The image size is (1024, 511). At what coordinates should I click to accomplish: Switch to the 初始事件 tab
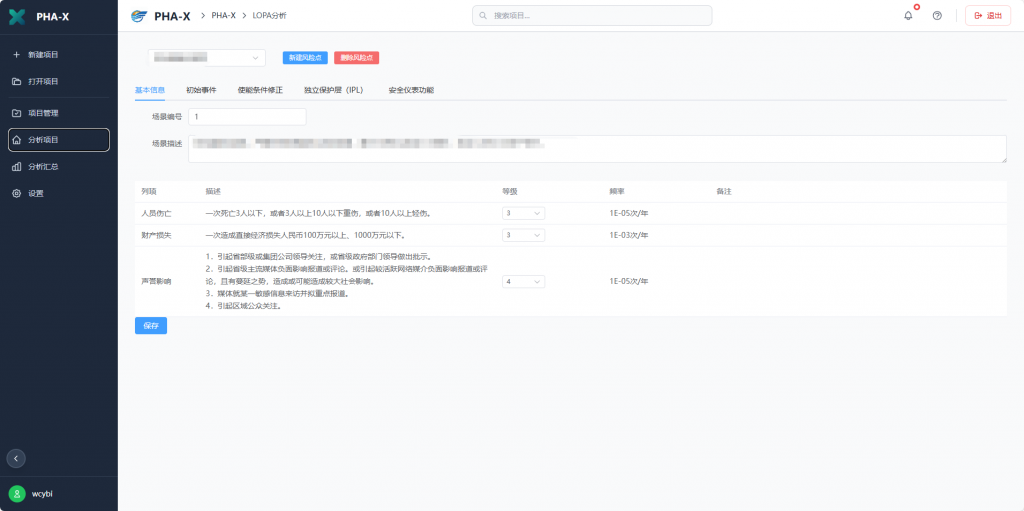click(201, 90)
